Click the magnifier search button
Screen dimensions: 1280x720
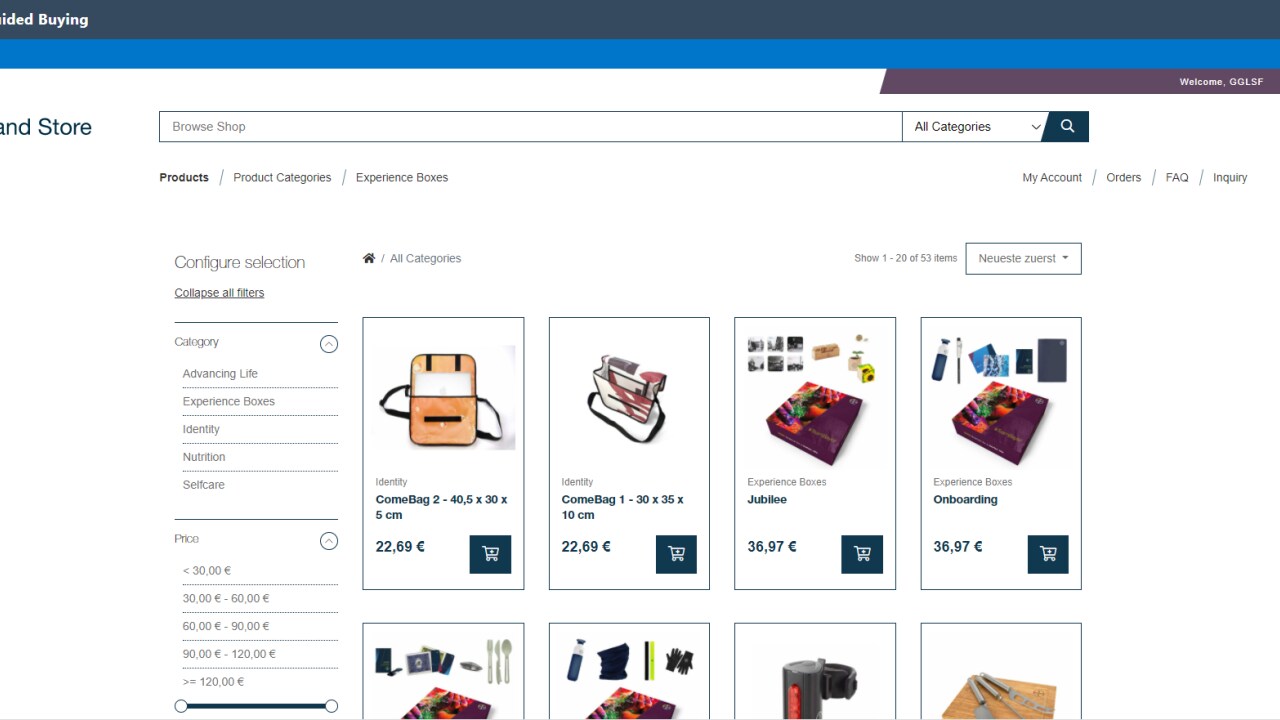point(1066,126)
